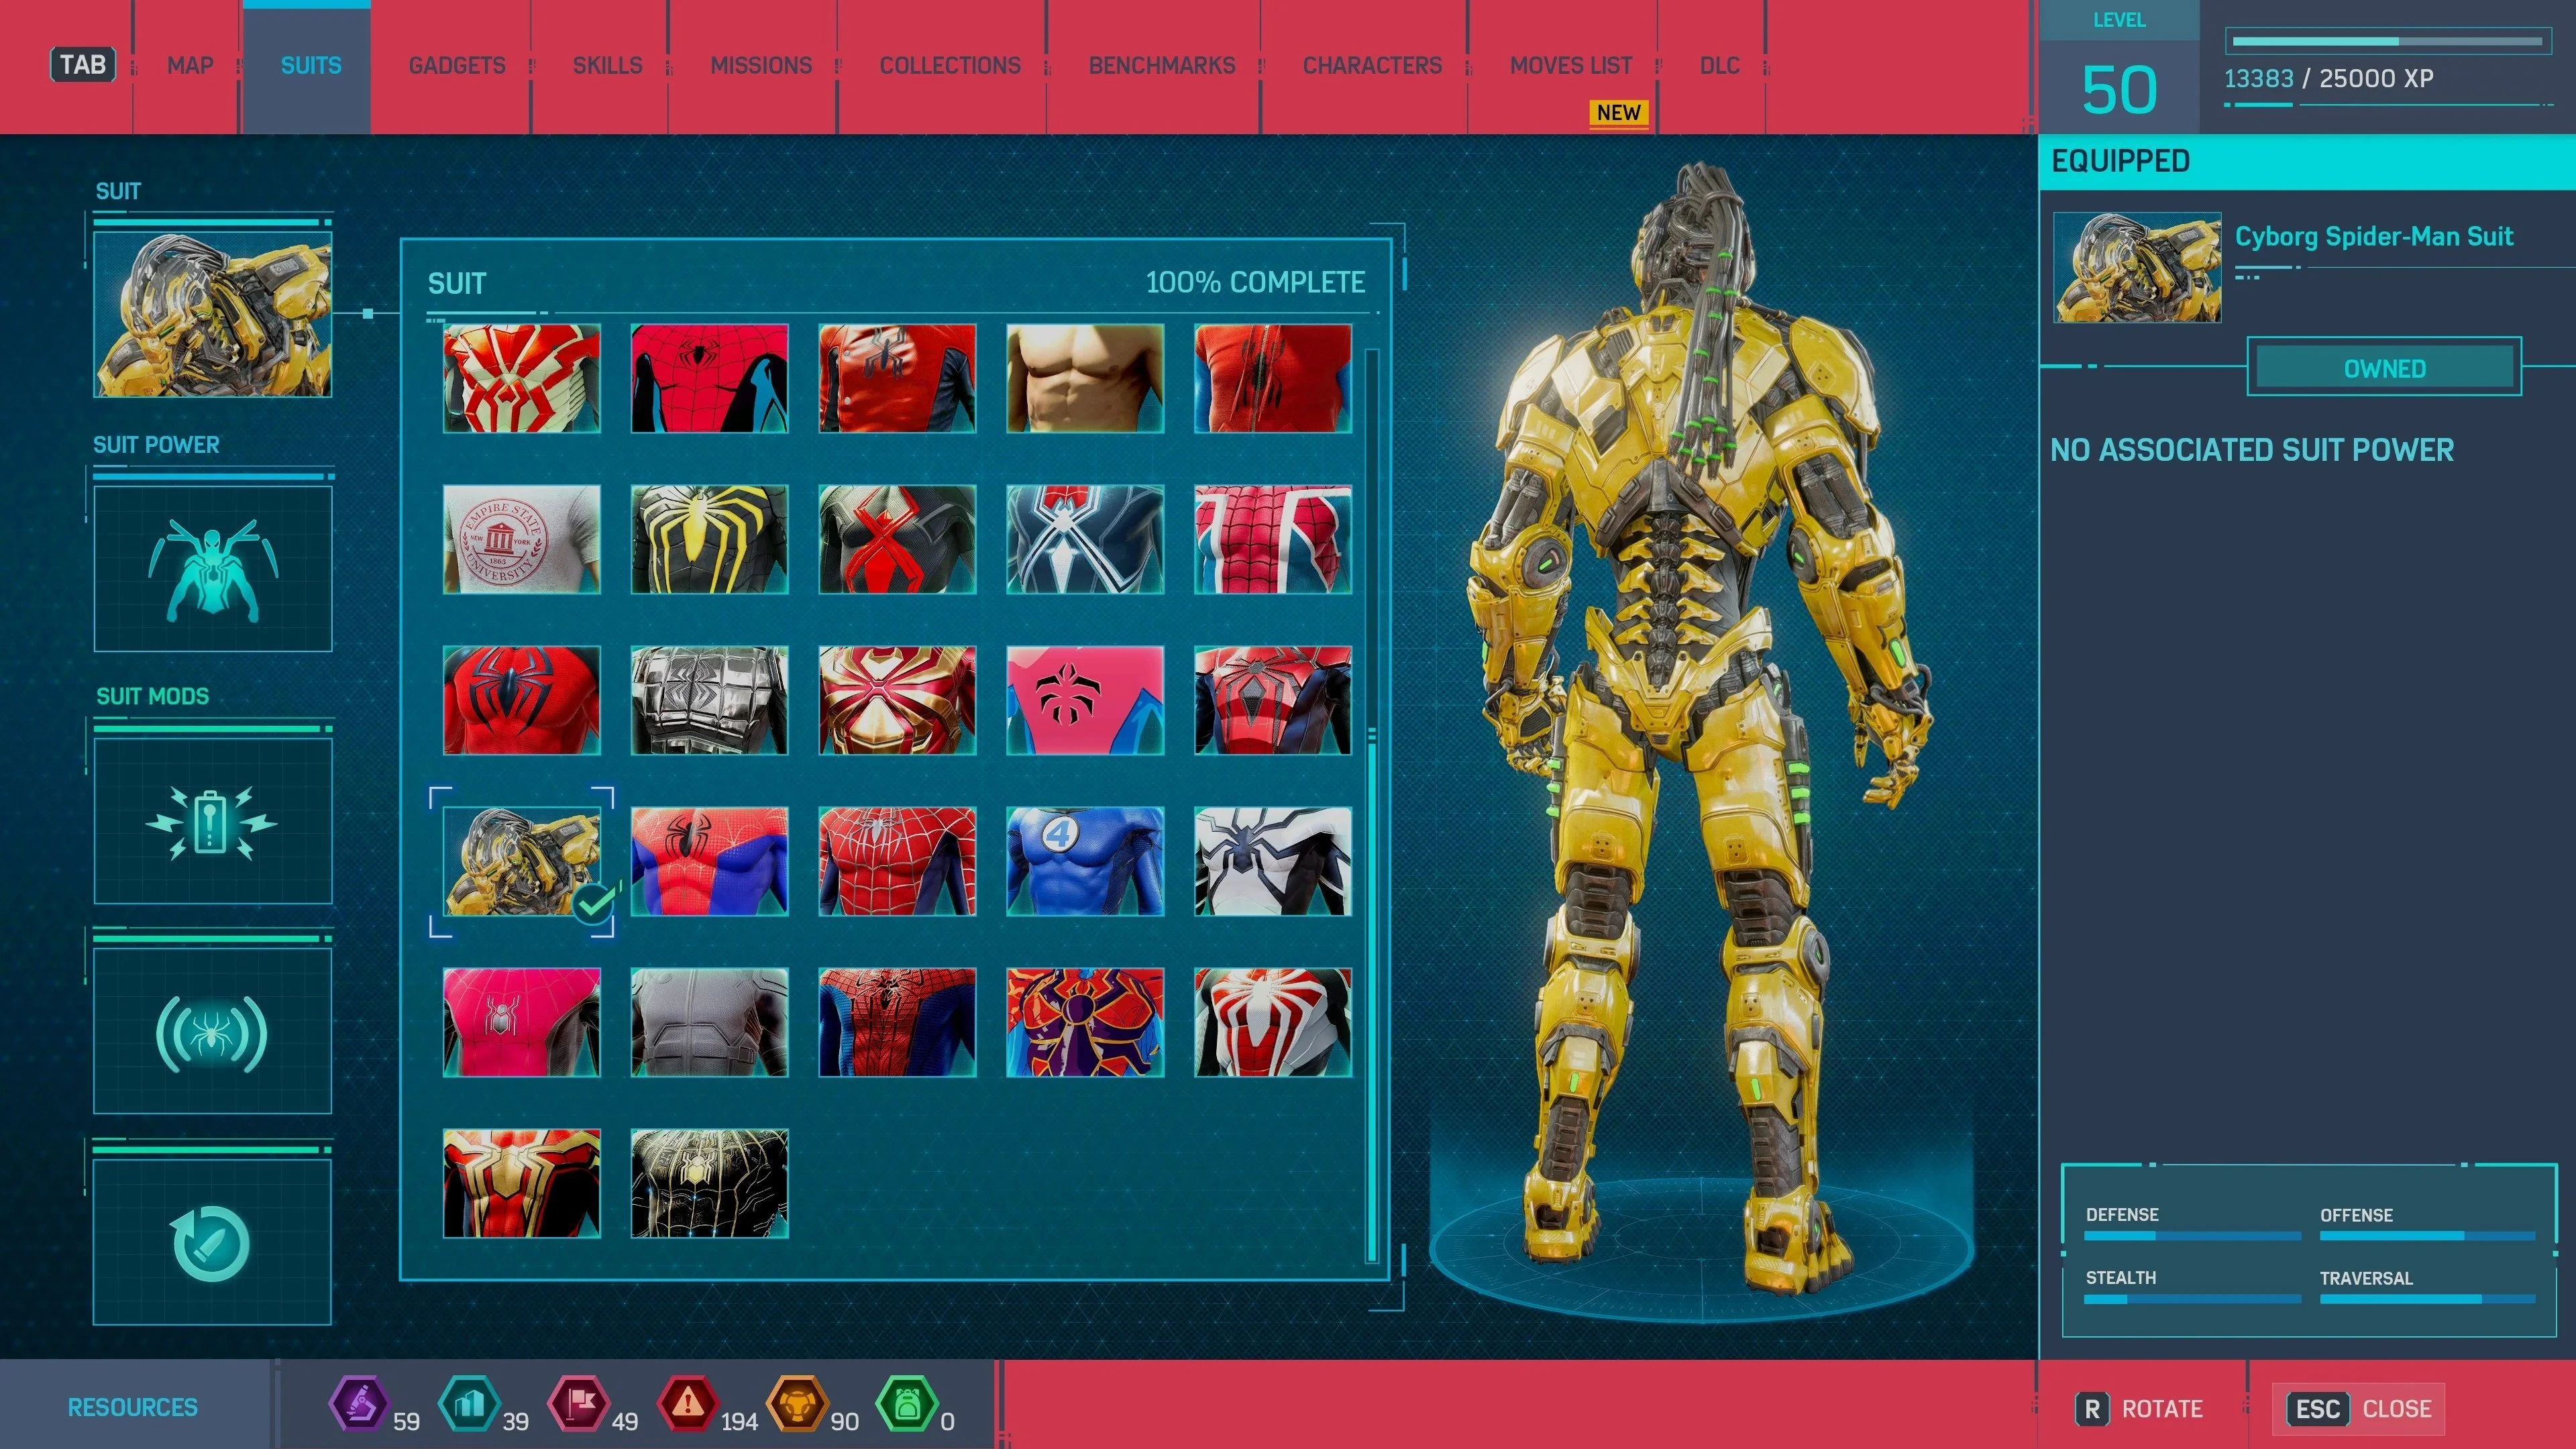Image resolution: width=2576 pixels, height=1449 pixels.
Task: Switch to the Gadgets tab
Action: coord(456,66)
